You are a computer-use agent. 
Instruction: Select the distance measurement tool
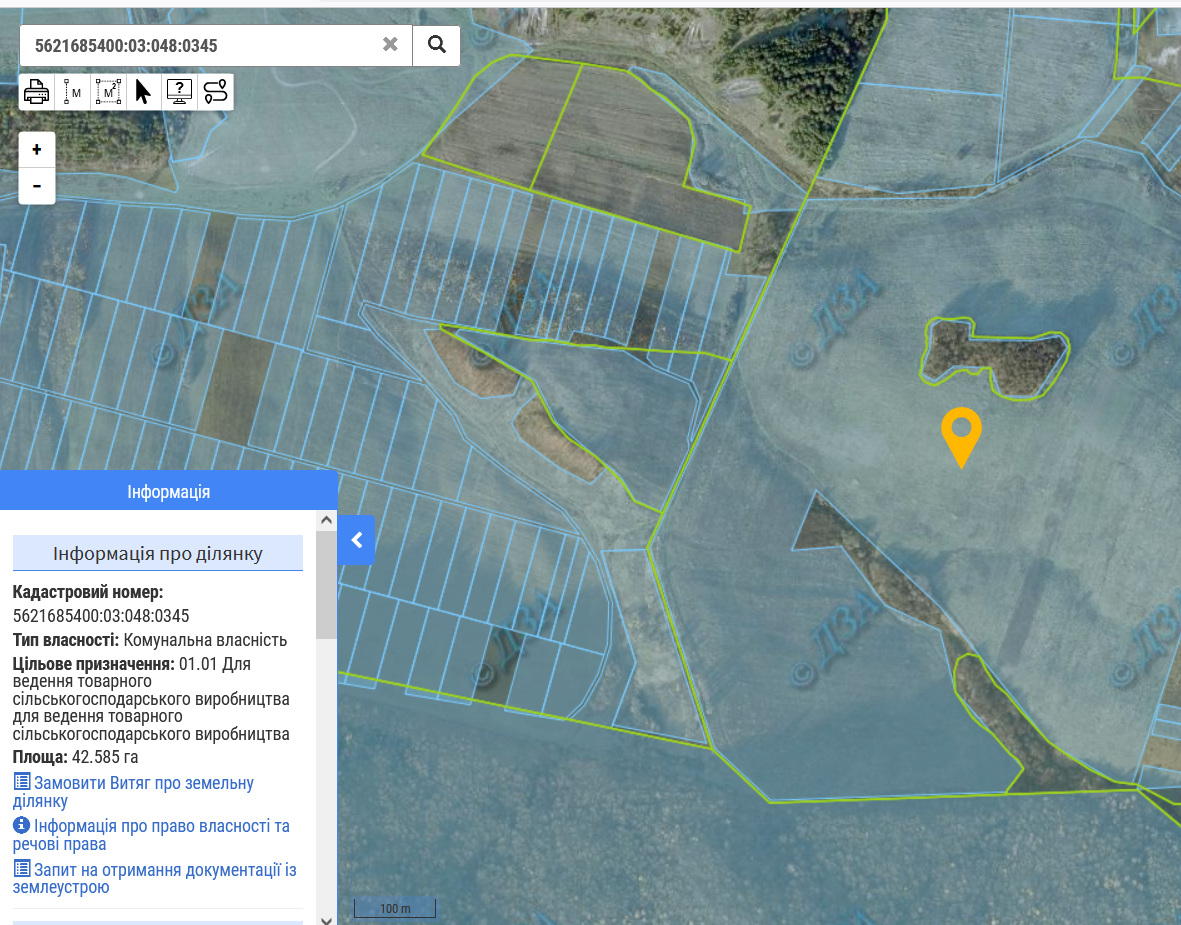click(x=73, y=92)
